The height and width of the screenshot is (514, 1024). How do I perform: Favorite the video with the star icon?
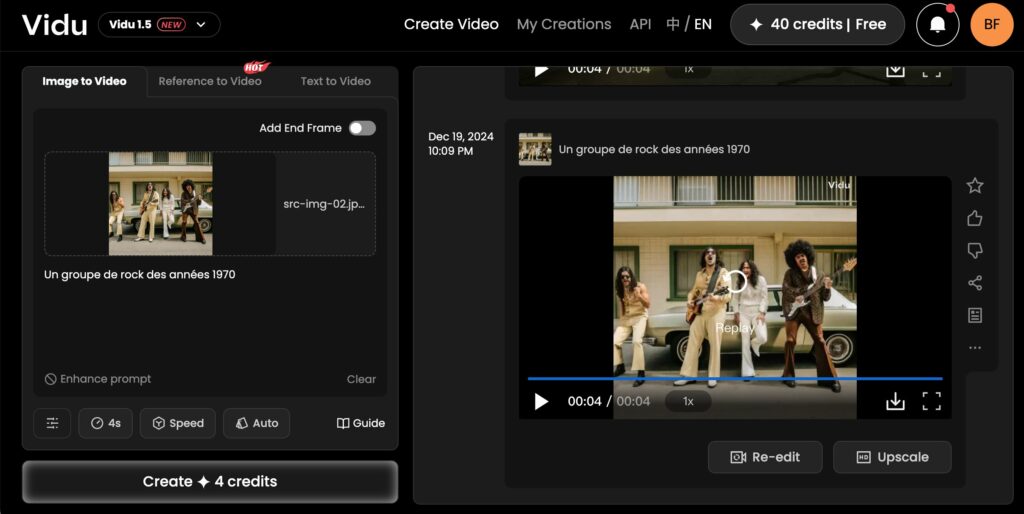tap(975, 186)
